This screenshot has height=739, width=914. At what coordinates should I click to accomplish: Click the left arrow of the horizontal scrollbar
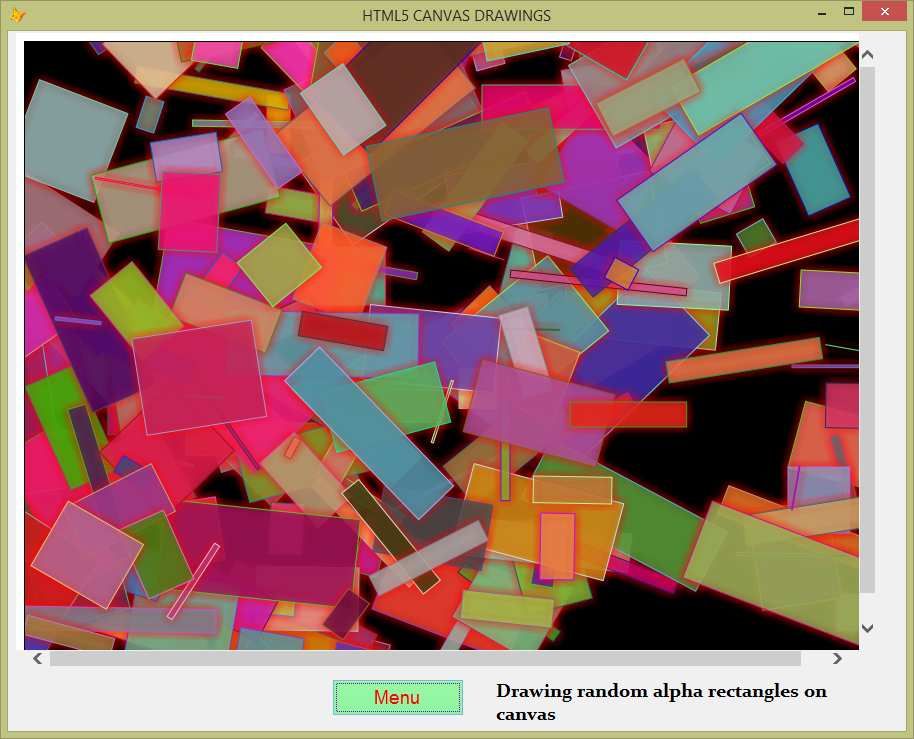coord(37,658)
